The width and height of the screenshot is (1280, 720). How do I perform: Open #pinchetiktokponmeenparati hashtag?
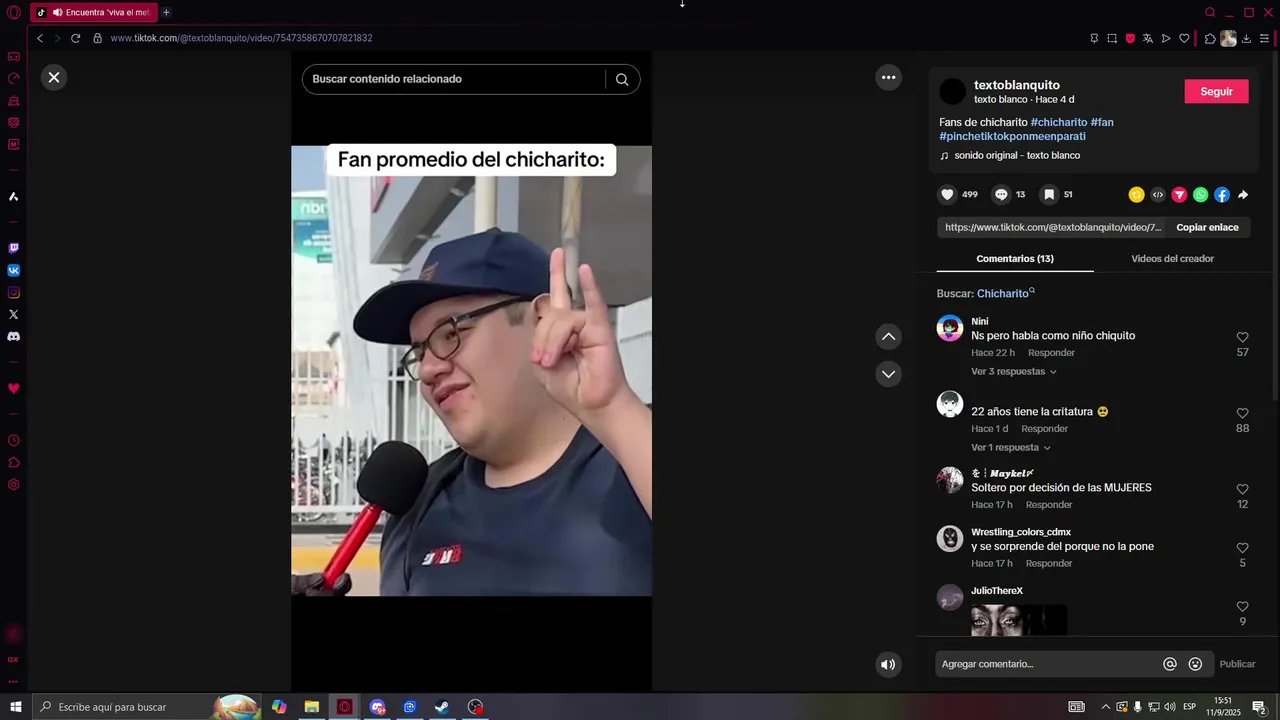click(x=1012, y=136)
